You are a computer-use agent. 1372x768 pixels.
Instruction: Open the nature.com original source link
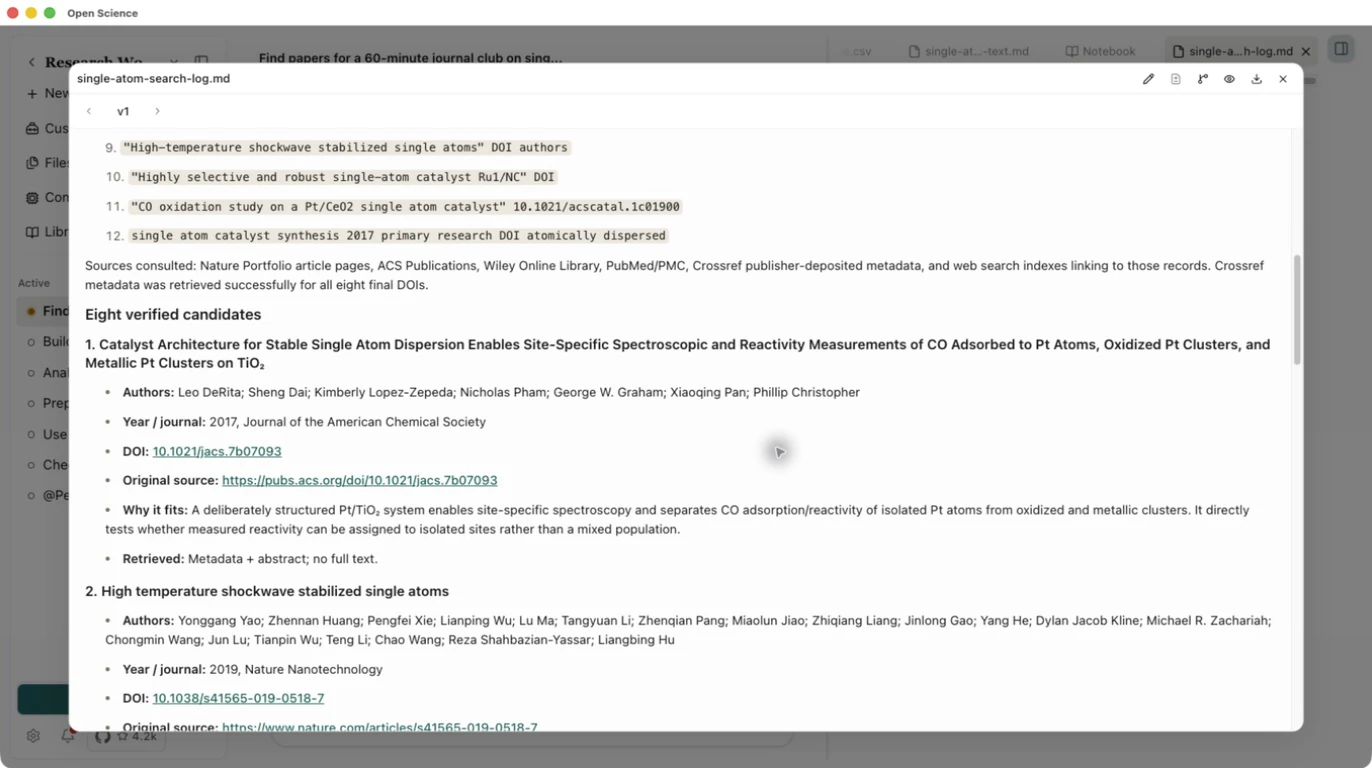[x=380, y=727]
